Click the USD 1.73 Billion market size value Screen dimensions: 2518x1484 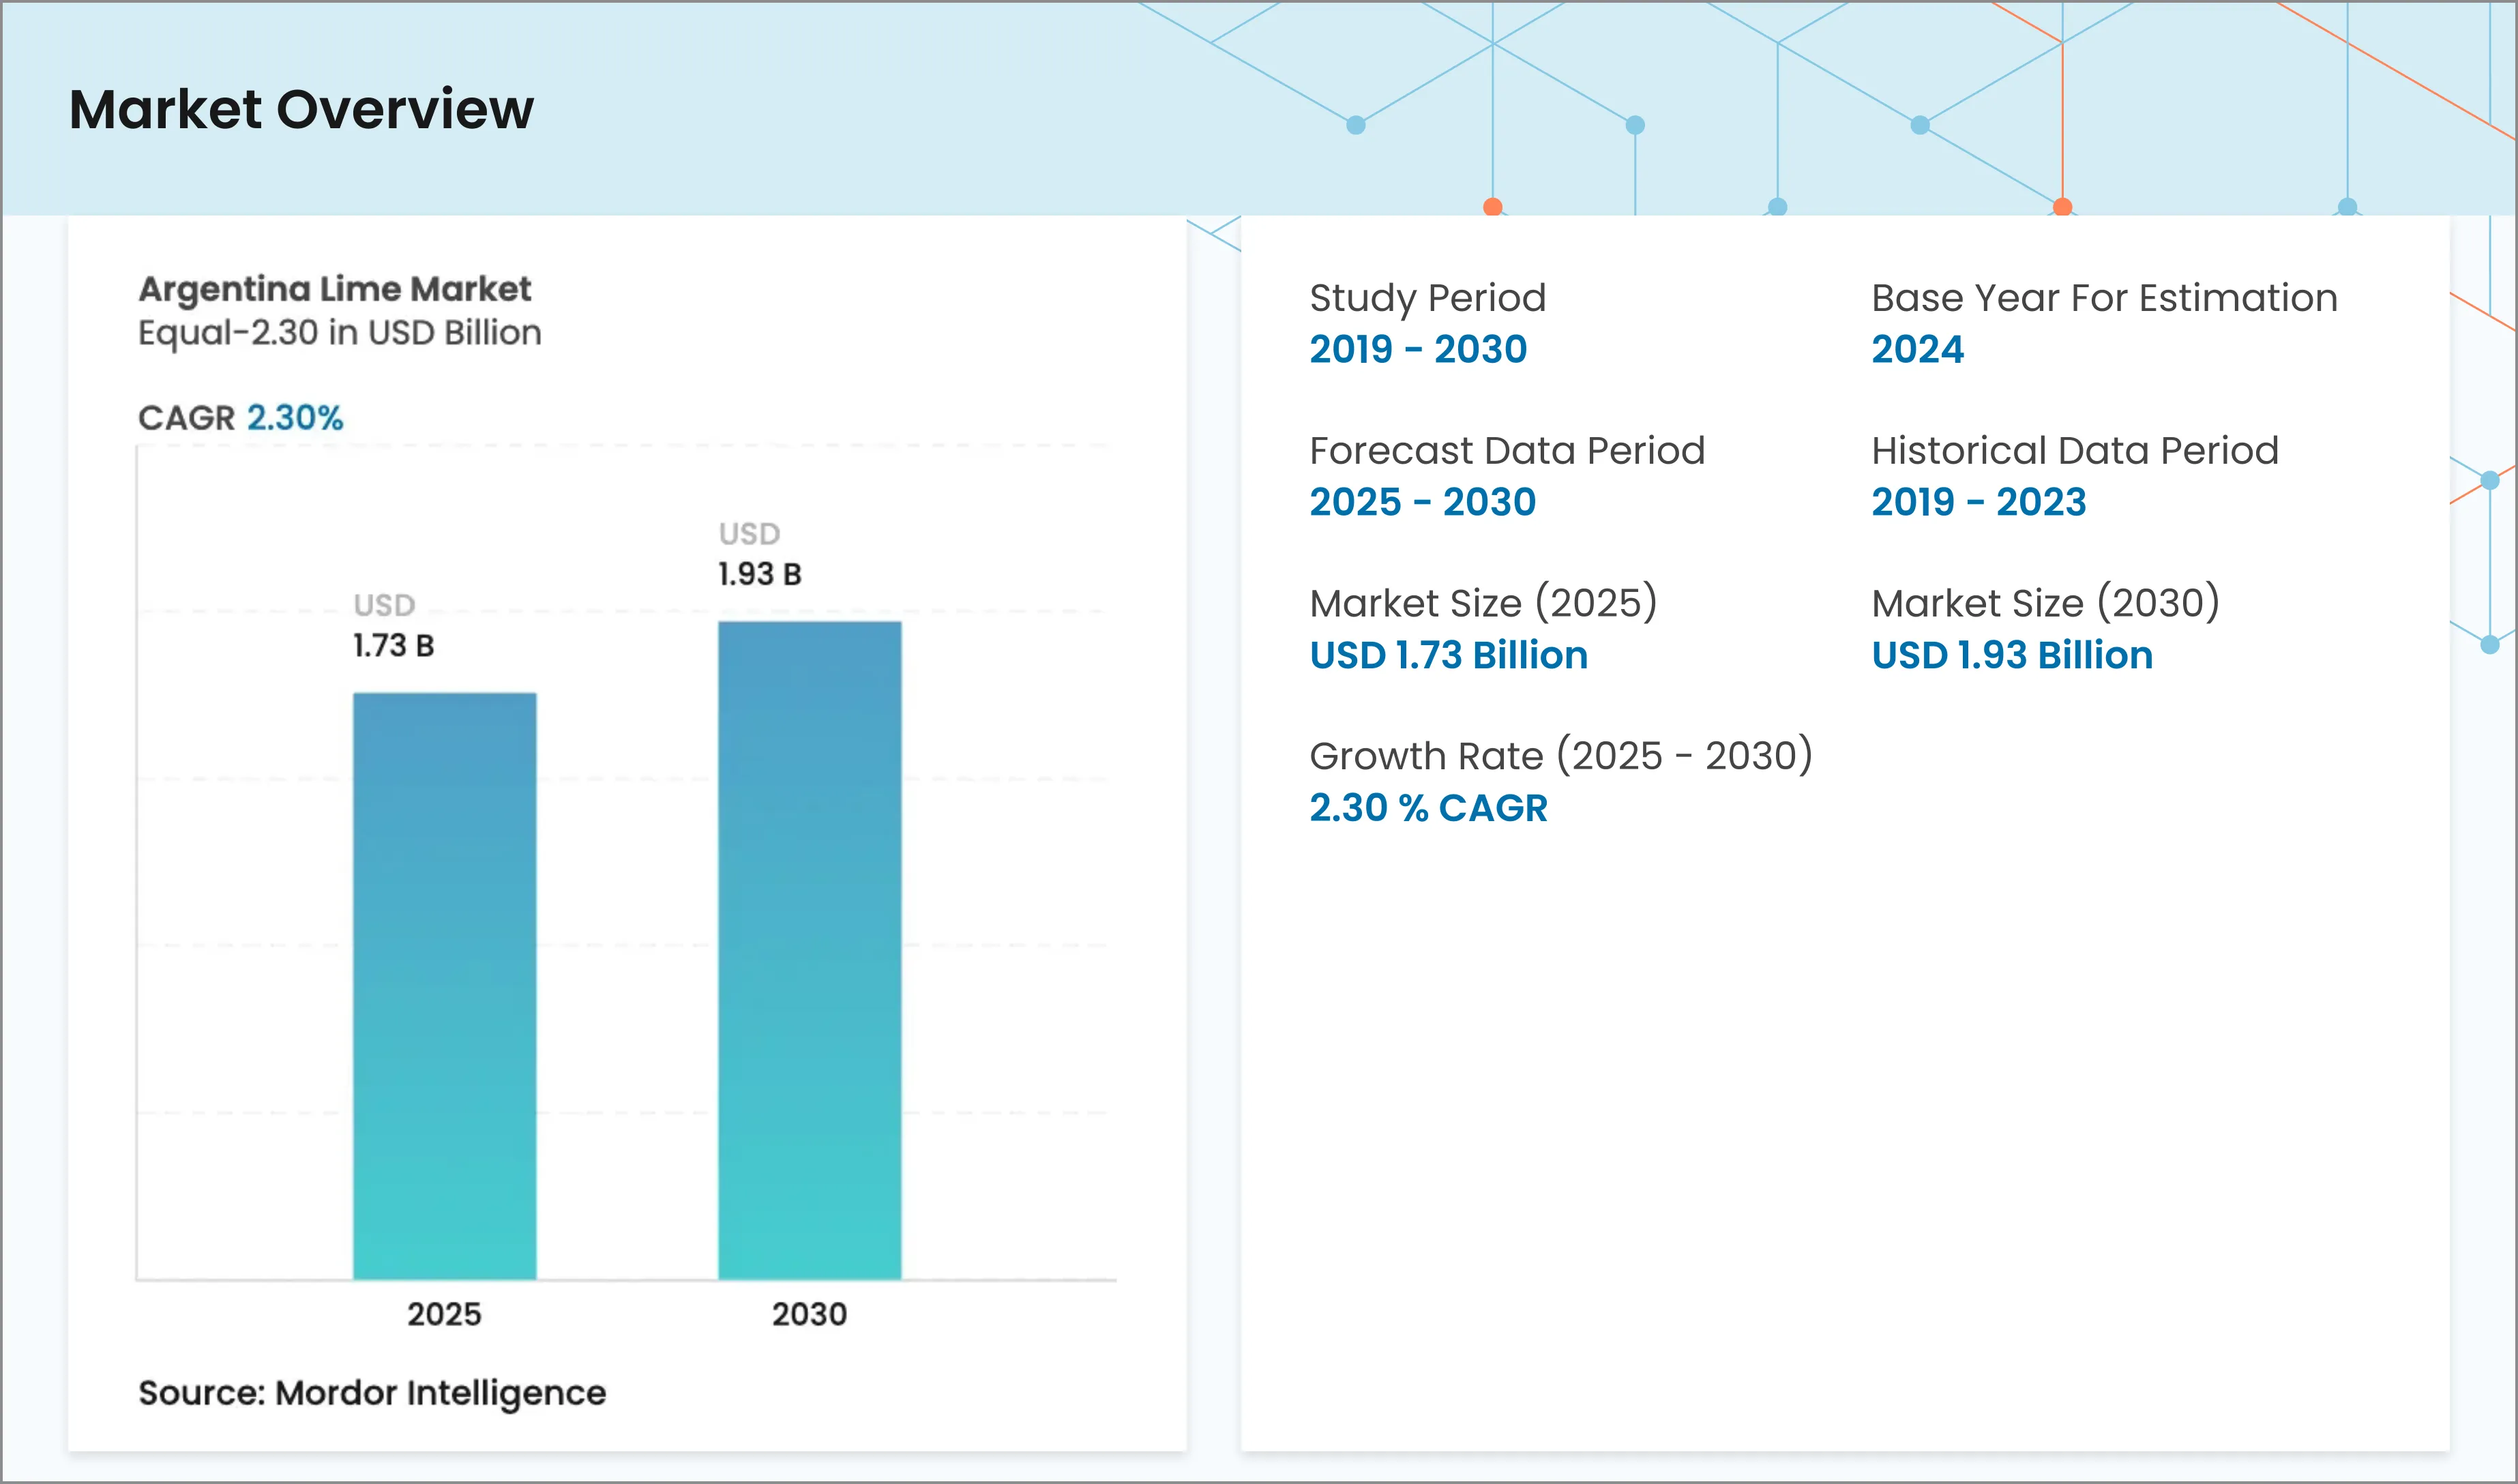click(x=1448, y=655)
